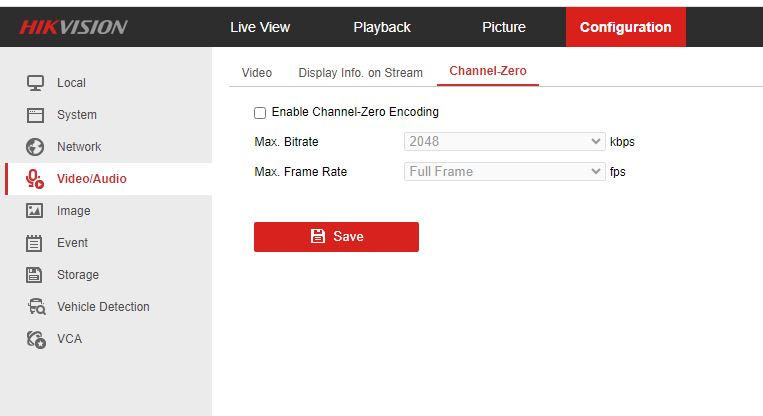Enable Channel-Zero Encoding checkbox

tap(260, 112)
